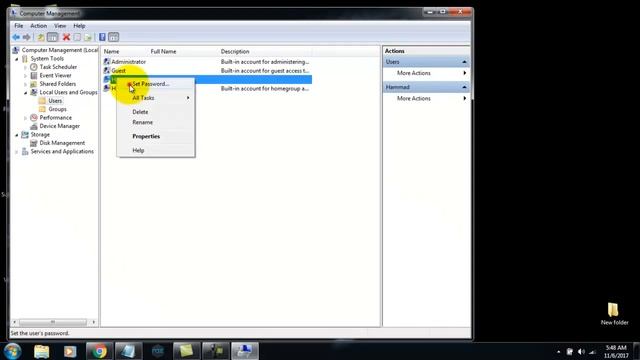
Task: Click tree pane scrollbar right arrow
Action: click(93, 322)
